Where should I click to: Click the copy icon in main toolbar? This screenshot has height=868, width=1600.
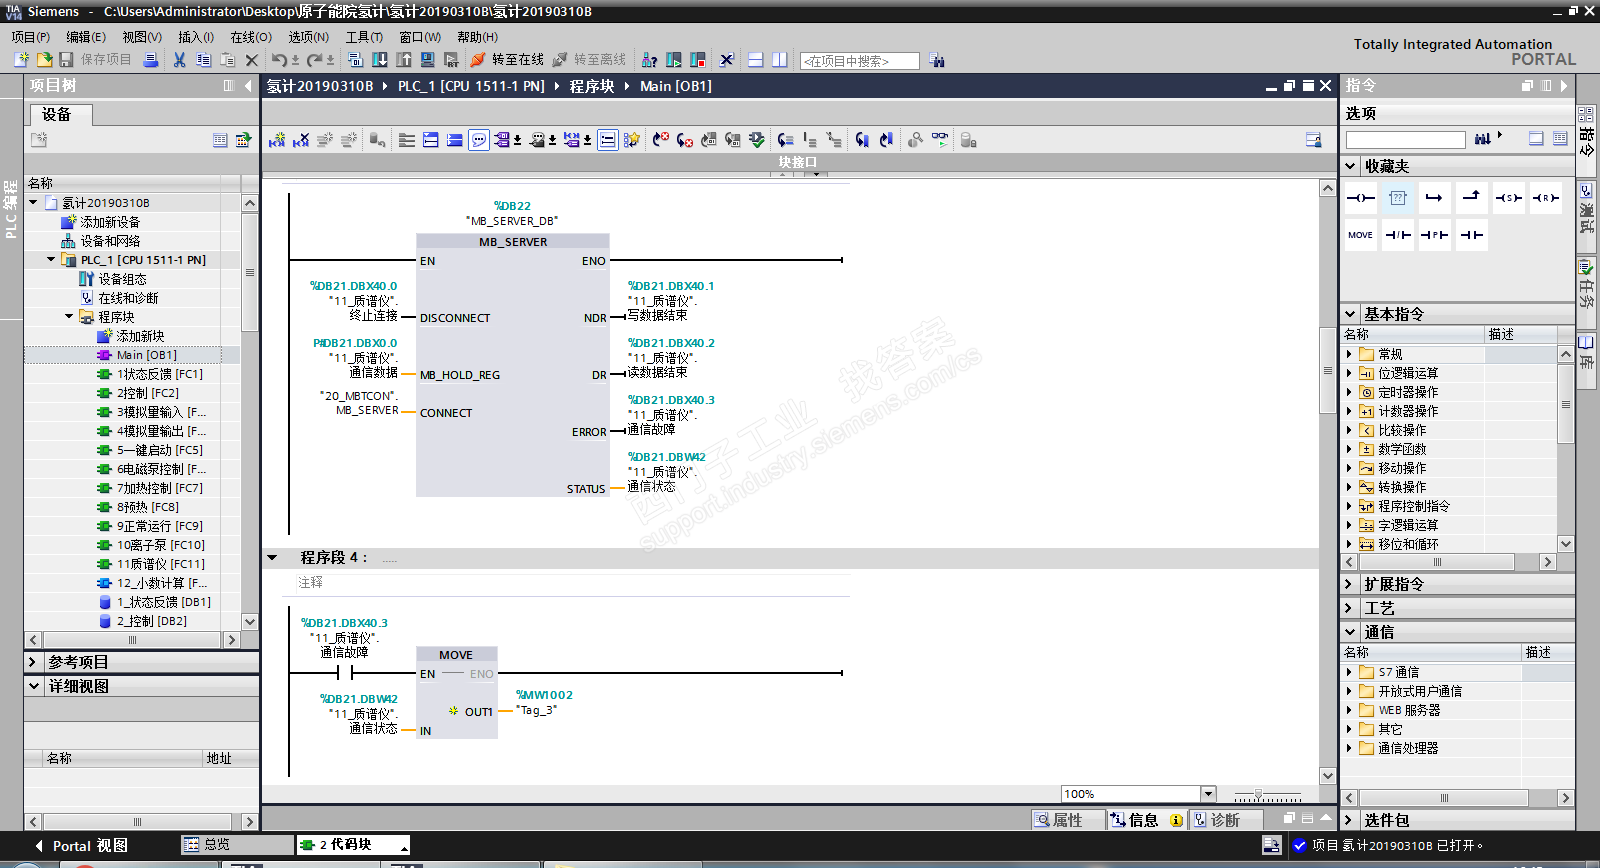203,60
